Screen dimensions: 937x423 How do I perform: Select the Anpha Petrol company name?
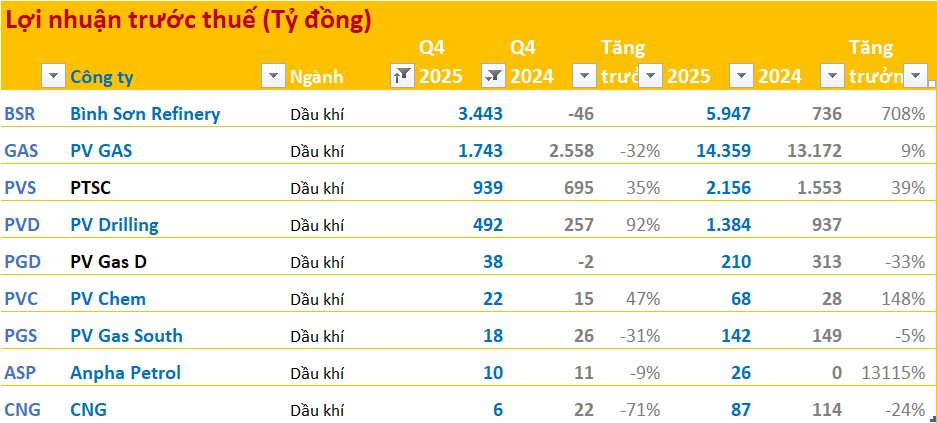(125, 373)
